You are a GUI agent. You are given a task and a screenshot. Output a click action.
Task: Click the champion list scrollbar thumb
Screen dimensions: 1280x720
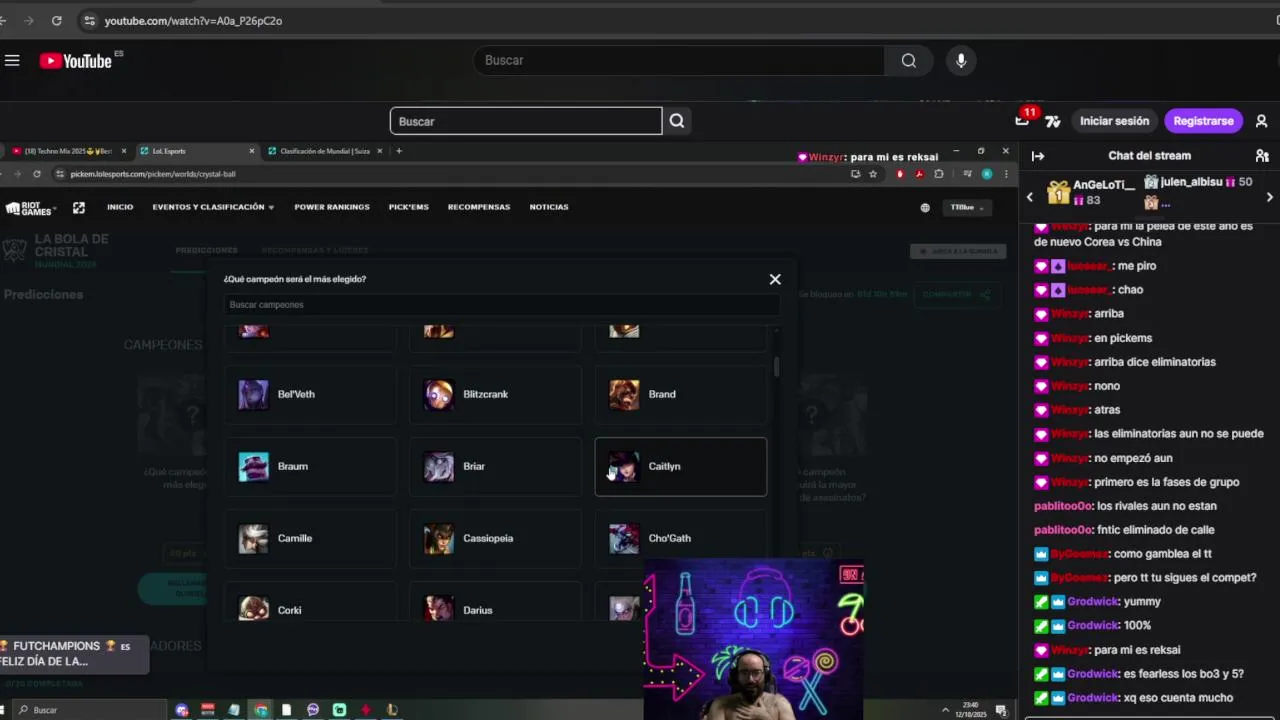coord(776,366)
